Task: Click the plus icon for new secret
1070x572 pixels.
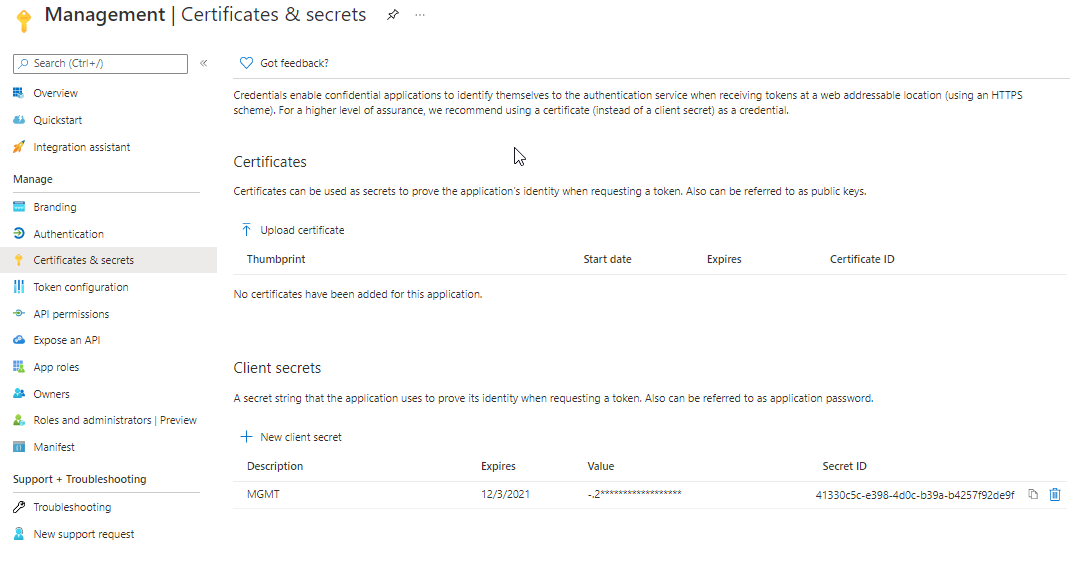Action: [x=247, y=437]
